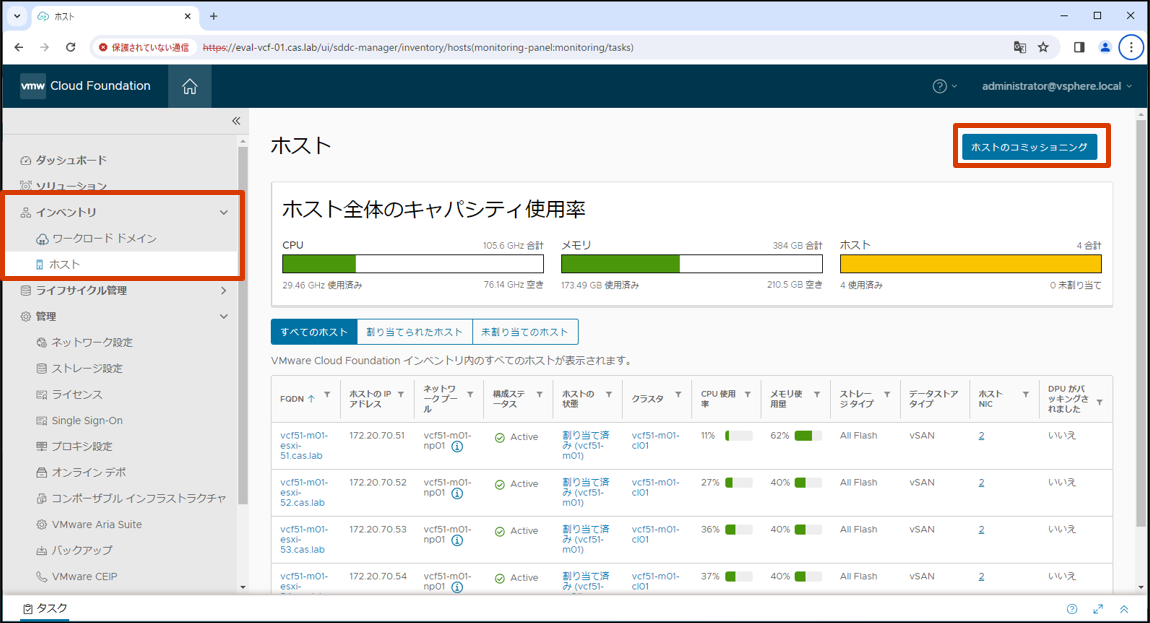Open ダッシュボード in sidebar
Screen dimensions: 1150x623
point(71,160)
